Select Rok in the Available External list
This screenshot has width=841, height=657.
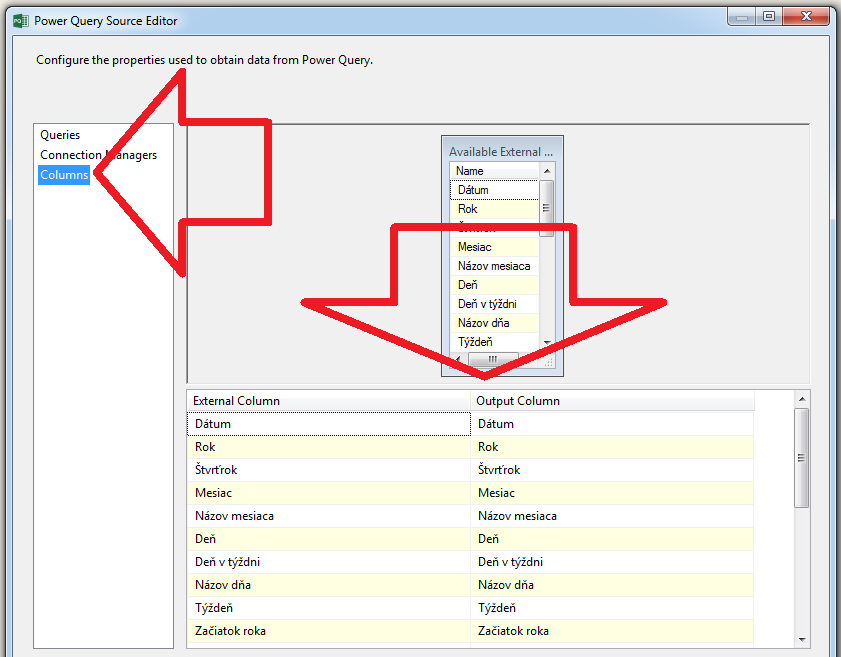494,209
